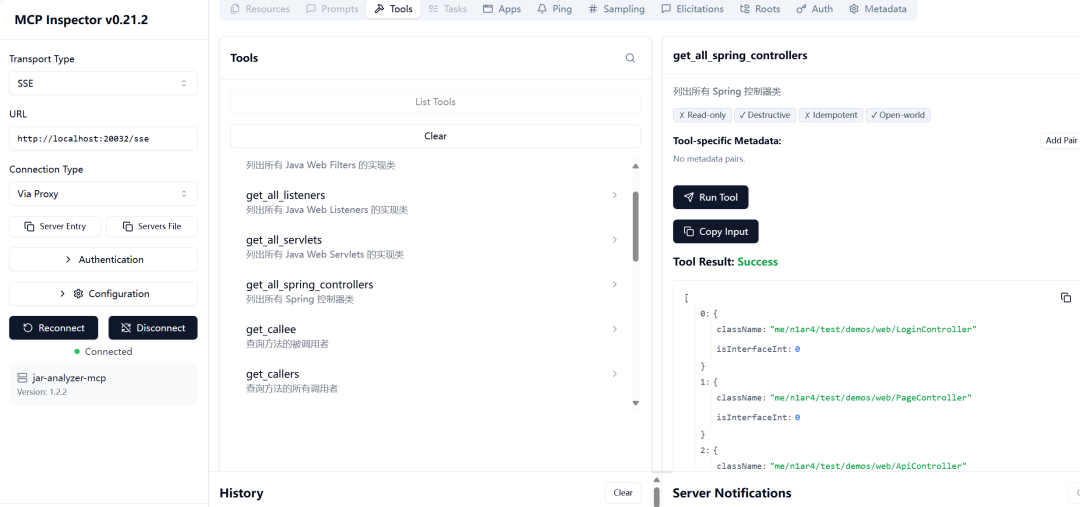Open the Prompts tab
This screenshot has width=1080, height=507.
(332, 9)
